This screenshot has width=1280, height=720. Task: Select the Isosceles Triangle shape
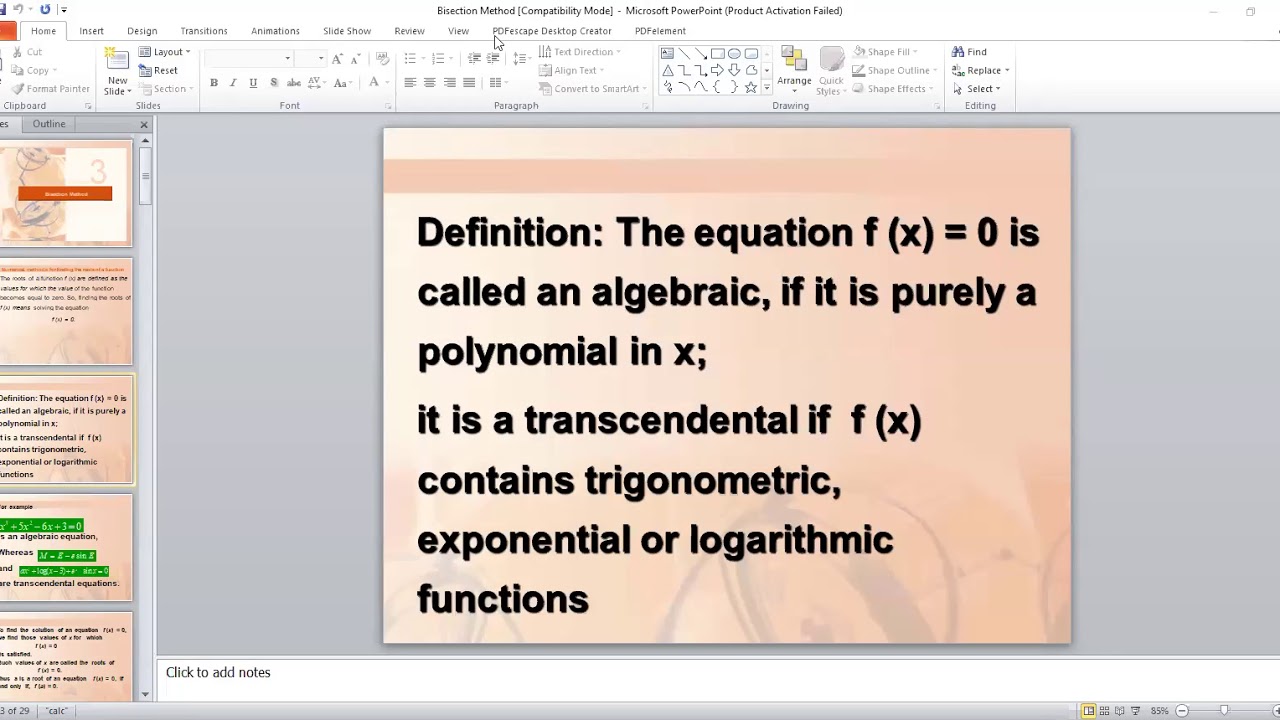click(668, 71)
